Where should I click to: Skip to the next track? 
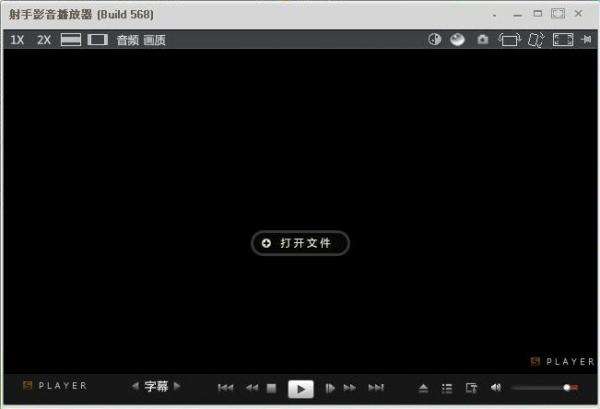point(376,388)
